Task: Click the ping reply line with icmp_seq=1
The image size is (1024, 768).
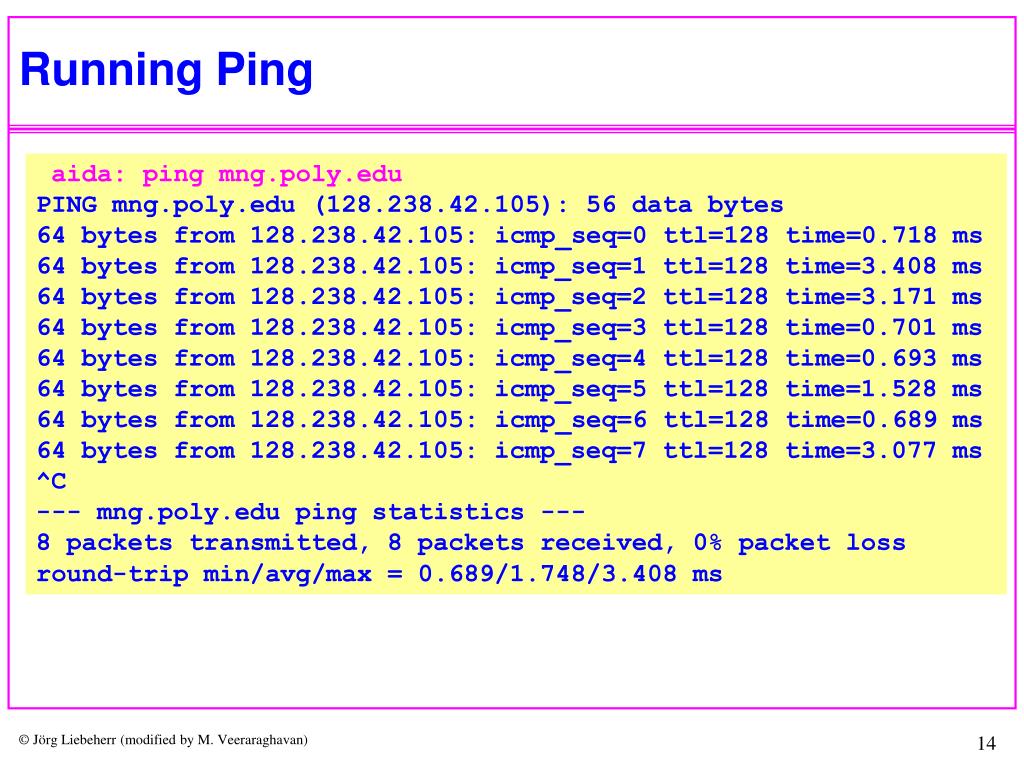Action: tap(509, 266)
